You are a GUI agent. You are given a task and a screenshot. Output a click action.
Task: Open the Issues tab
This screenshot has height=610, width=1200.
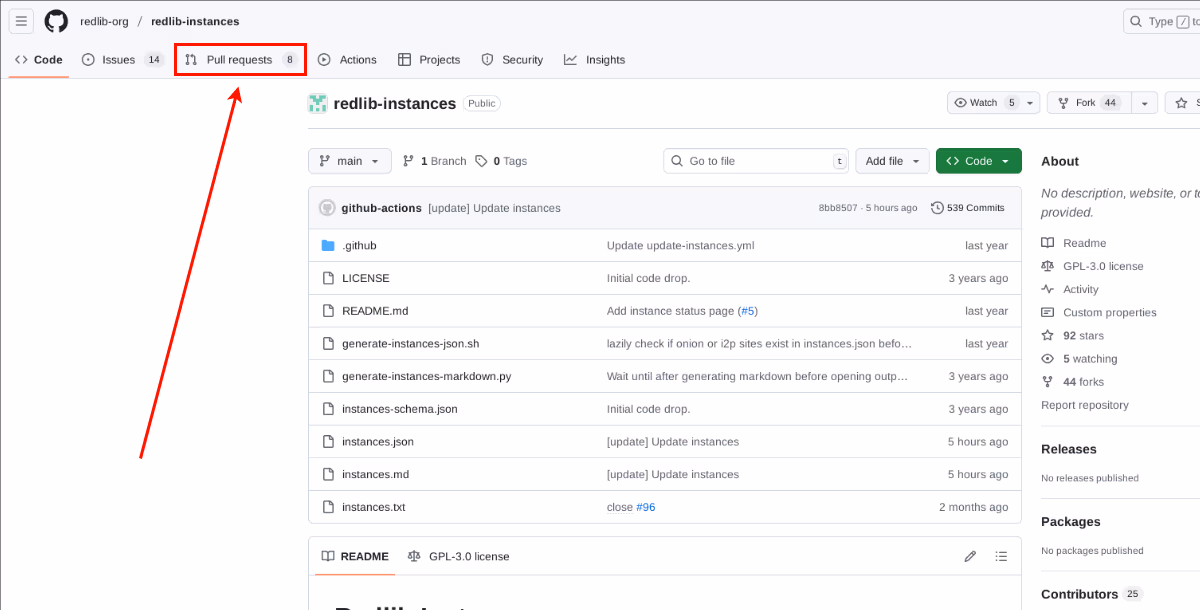coord(122,60)
